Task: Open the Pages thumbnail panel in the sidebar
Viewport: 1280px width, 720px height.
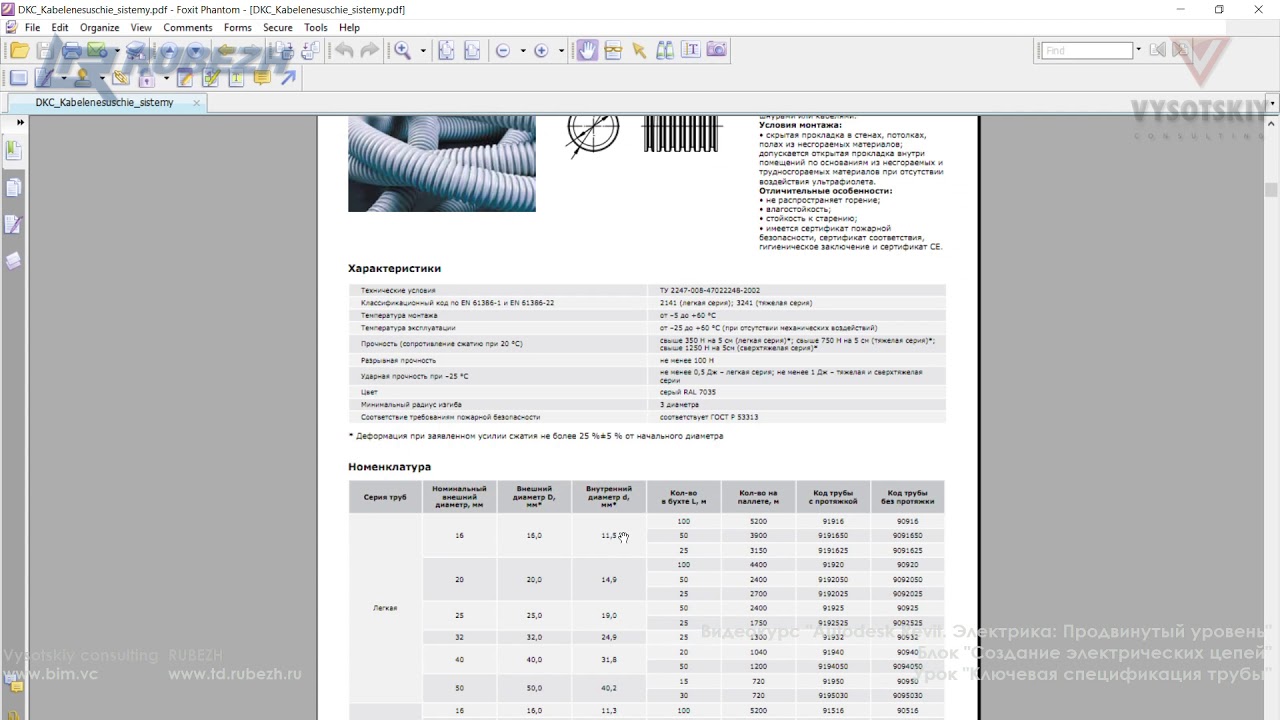Action: point(14,188)
